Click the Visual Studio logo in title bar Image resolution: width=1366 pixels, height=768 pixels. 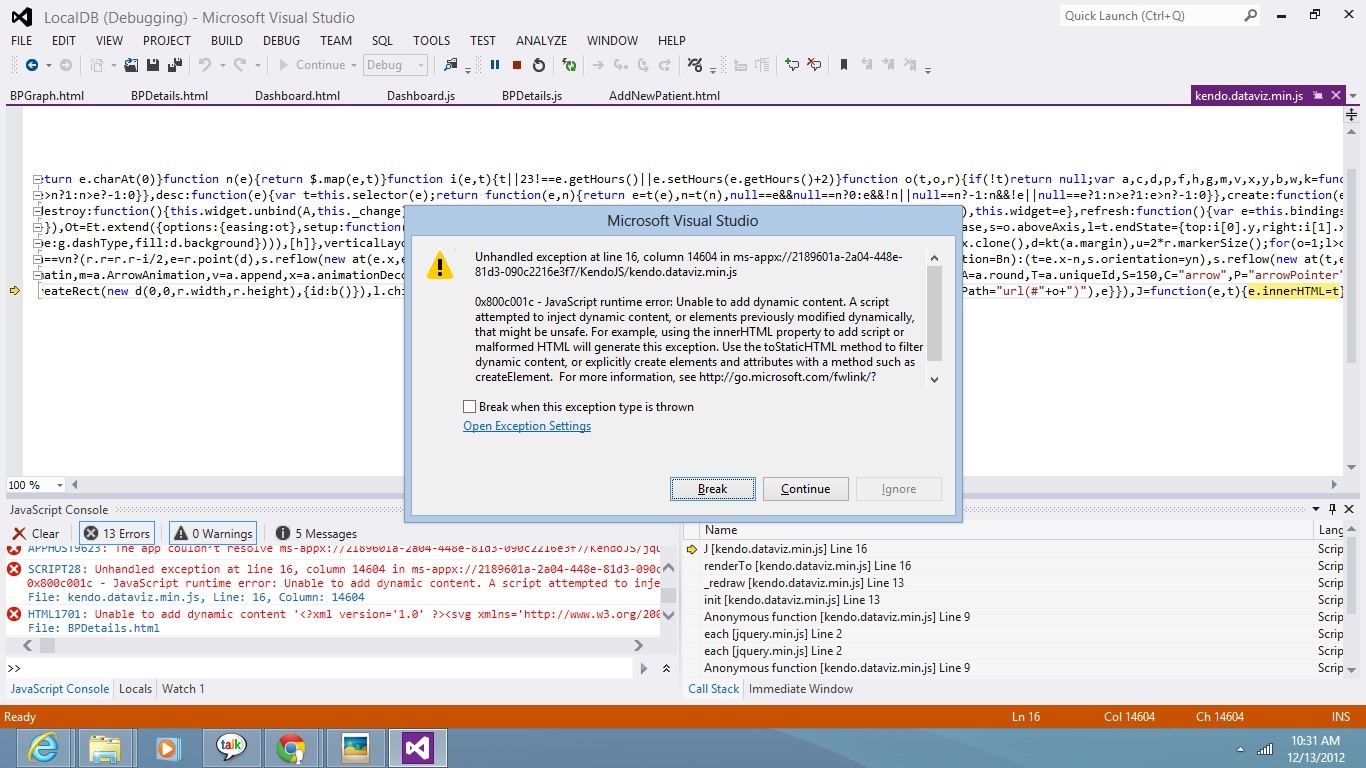[x=22, y=17]
